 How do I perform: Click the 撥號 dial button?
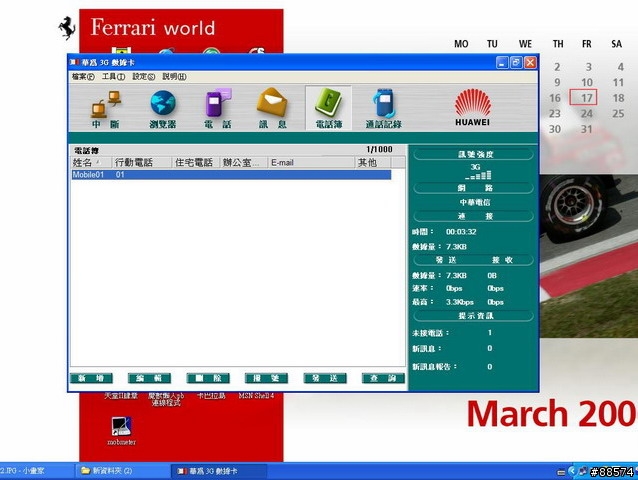267,378
